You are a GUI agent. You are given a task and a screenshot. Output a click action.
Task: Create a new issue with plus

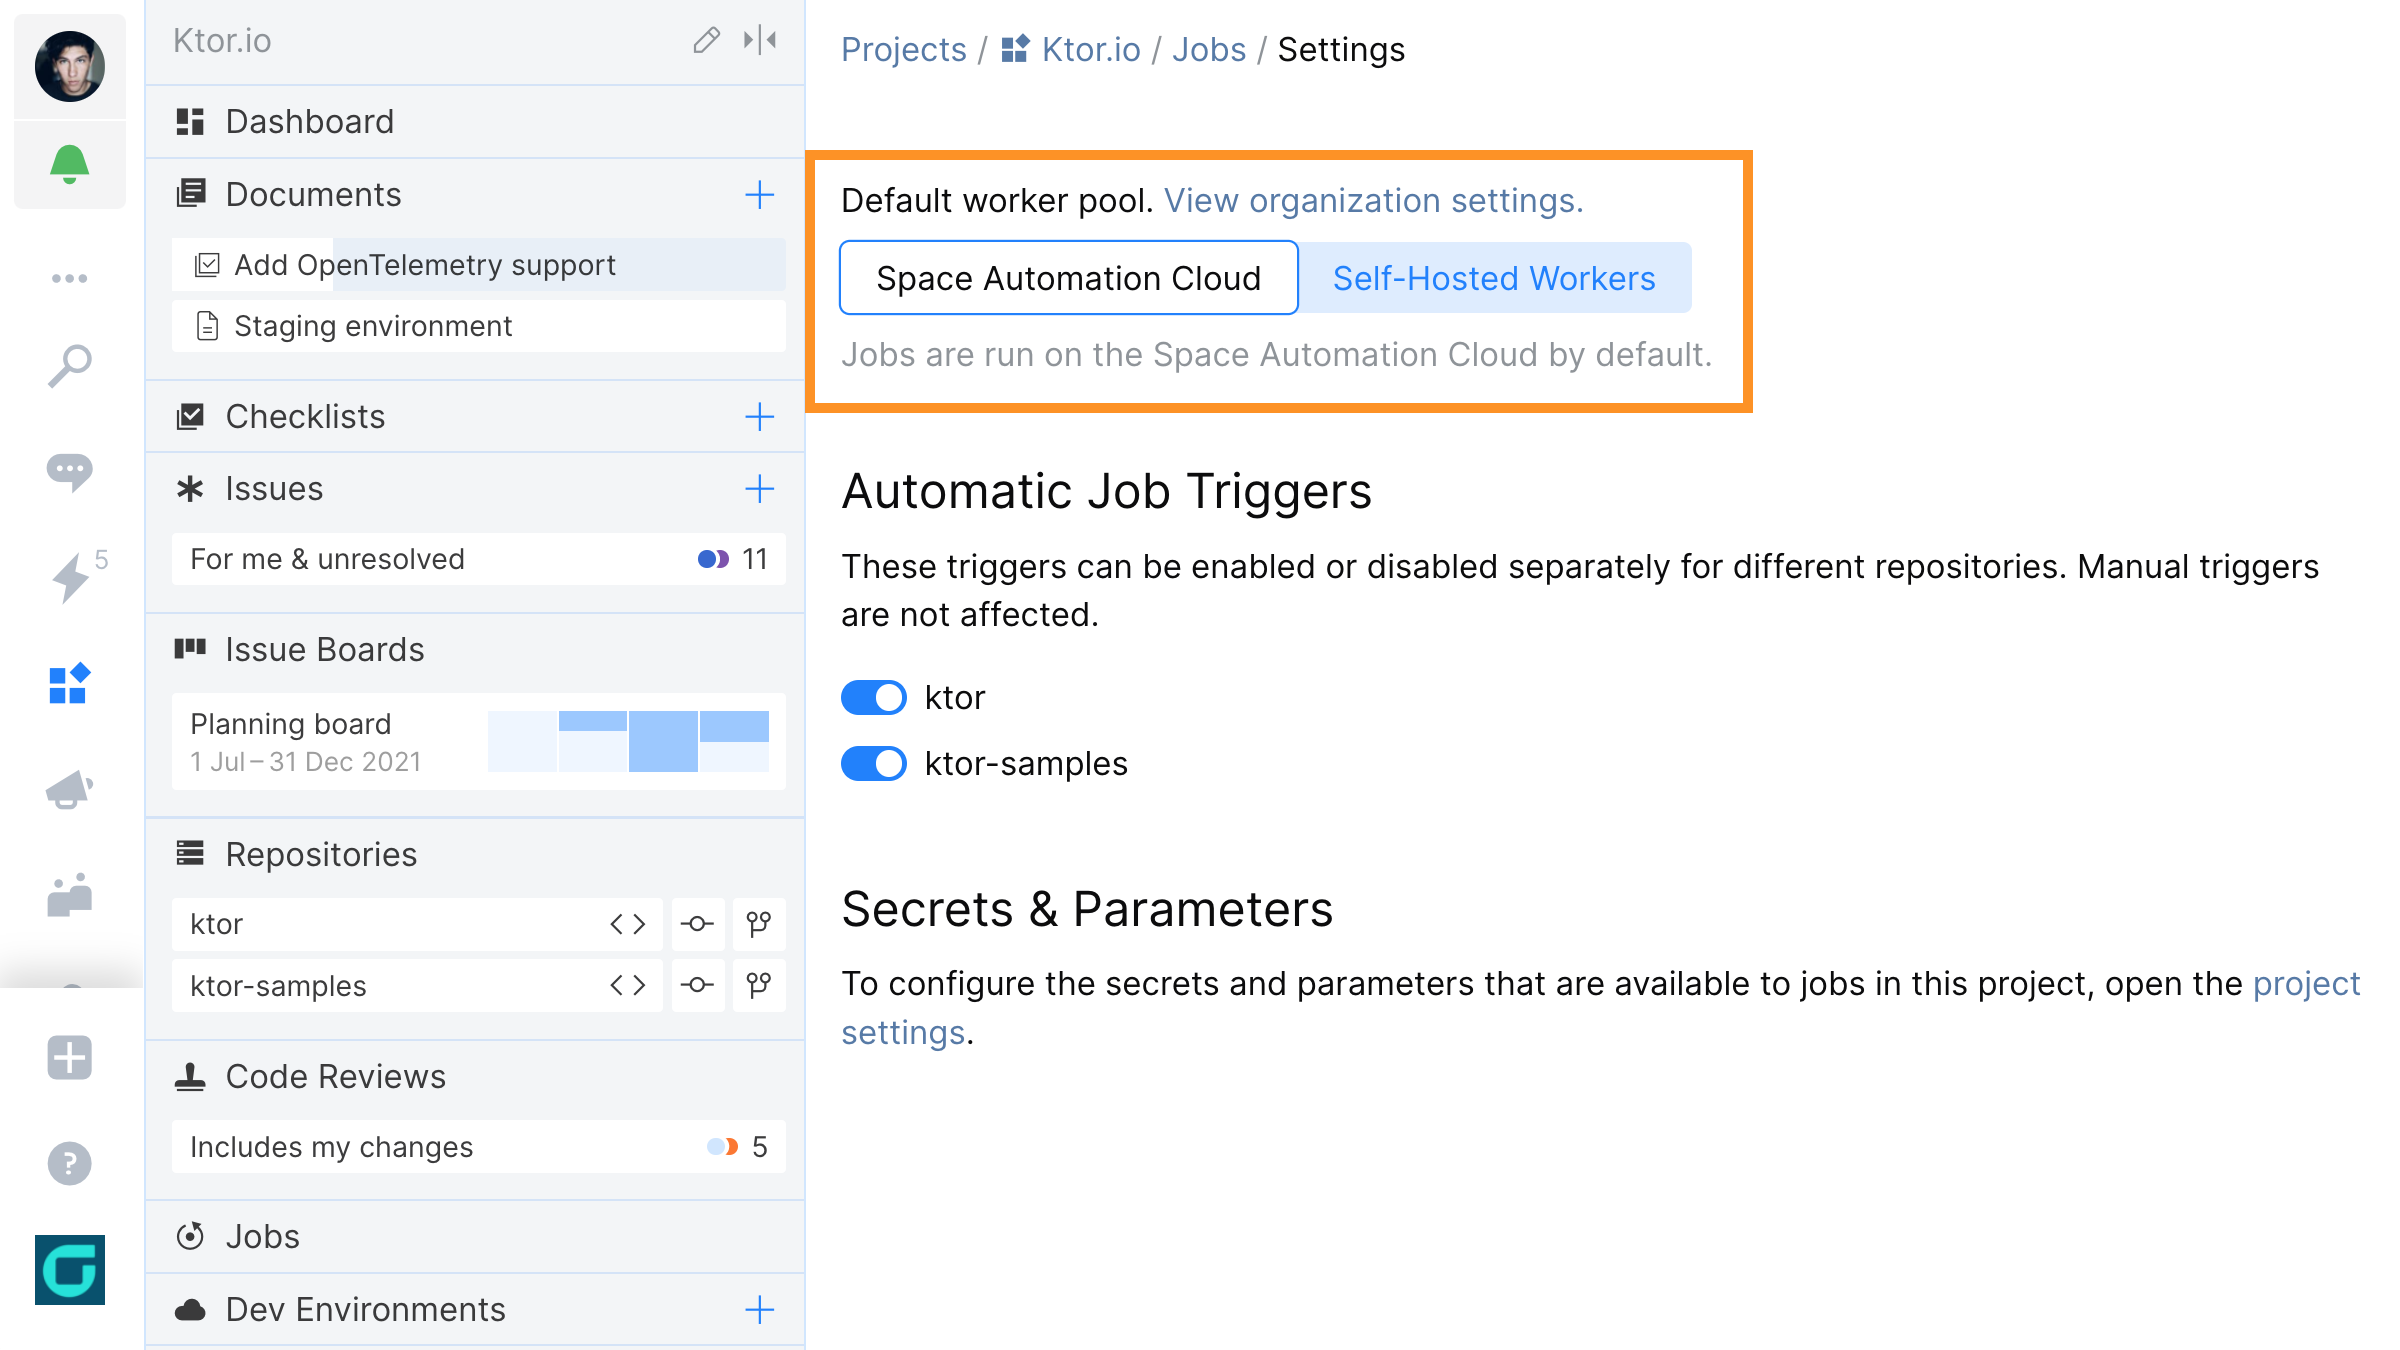tap(760, 489)
